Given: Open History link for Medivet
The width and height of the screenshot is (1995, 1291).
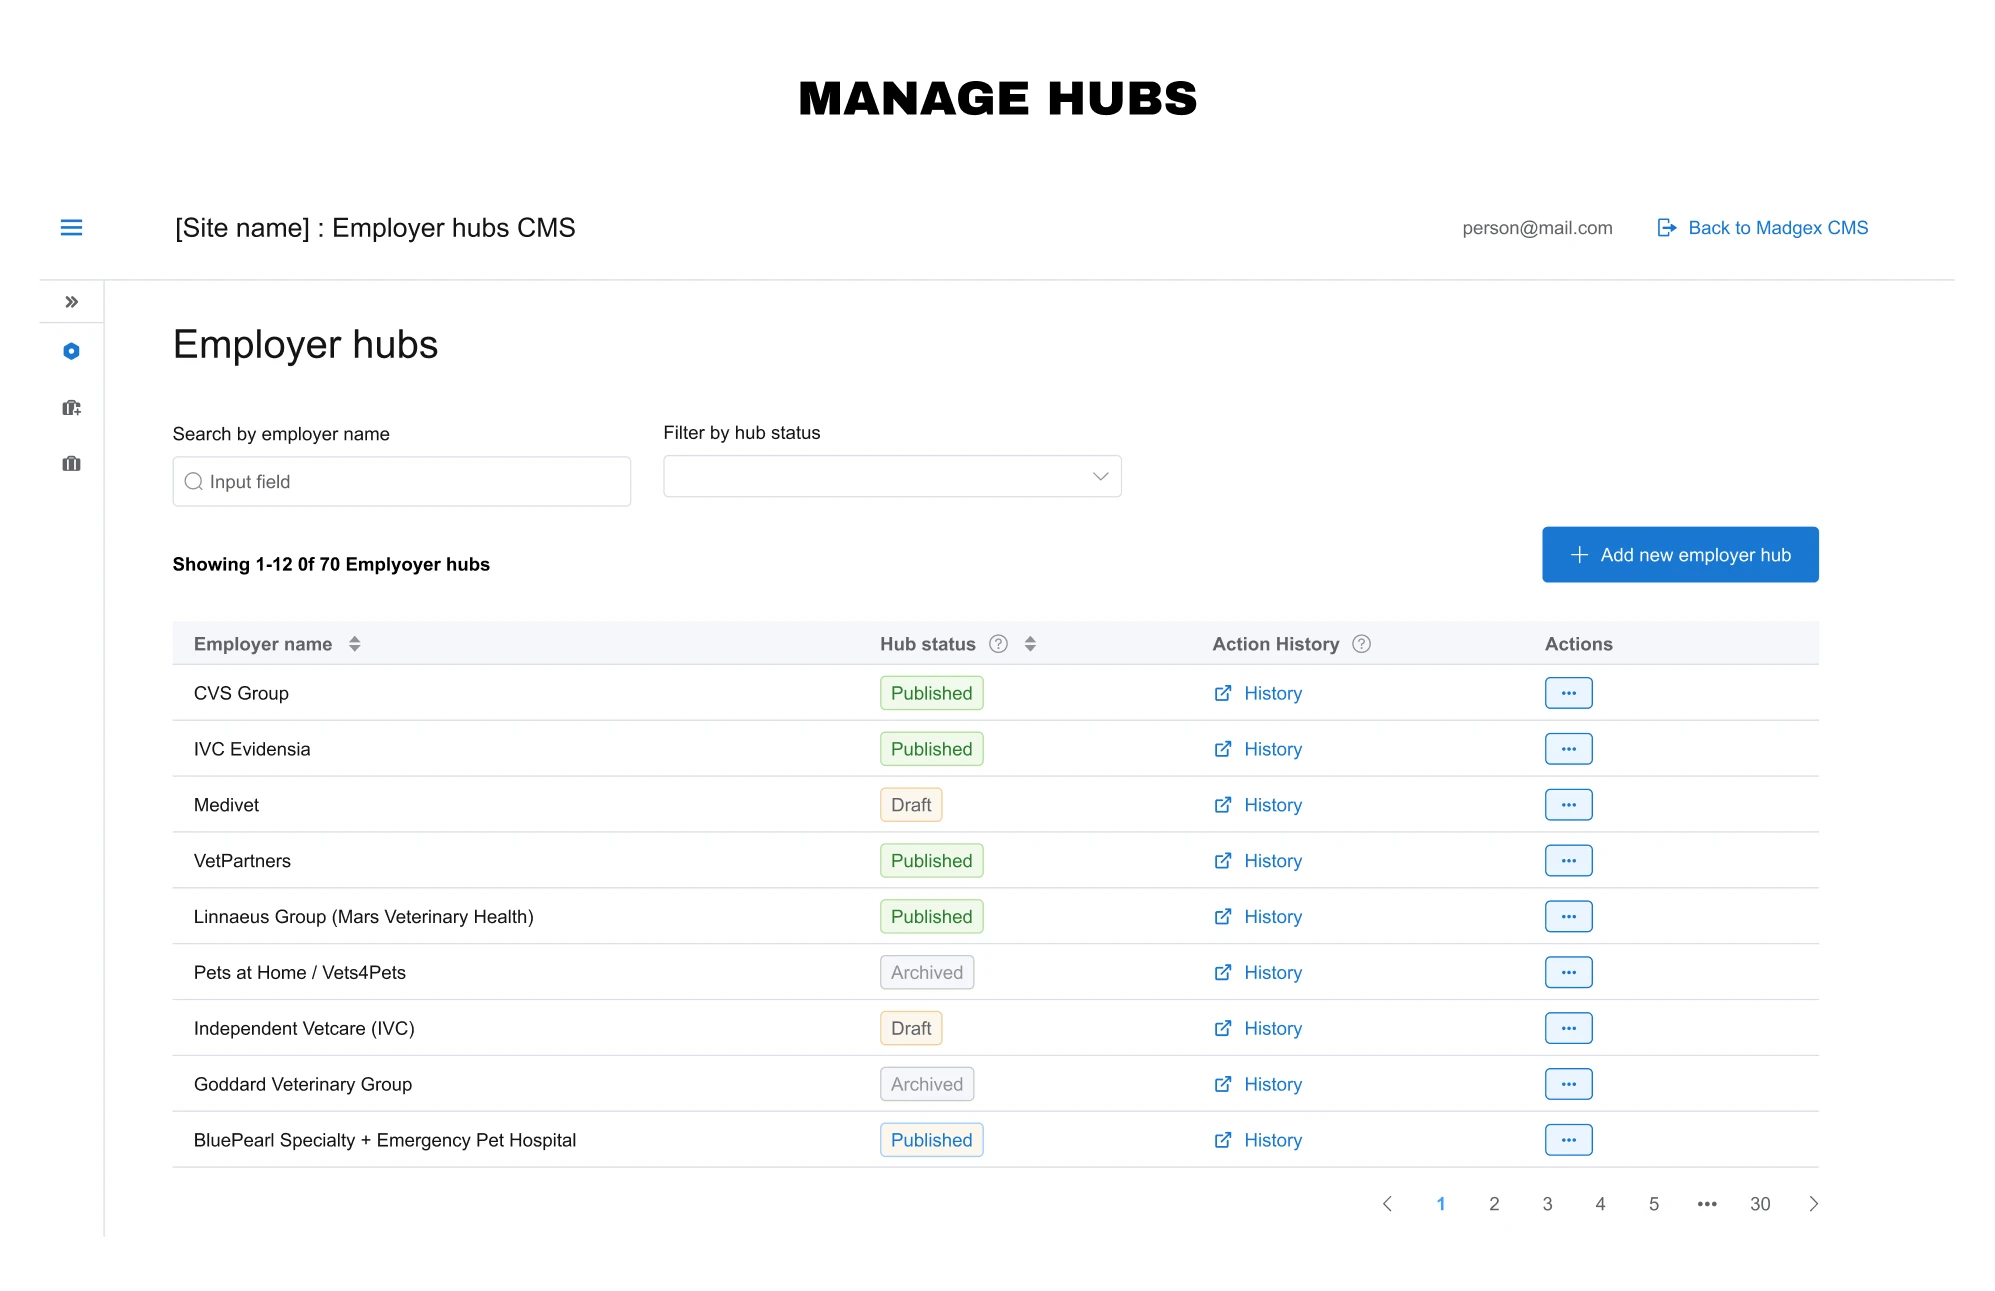Looking at the screenshot, I should (1258, 805).
